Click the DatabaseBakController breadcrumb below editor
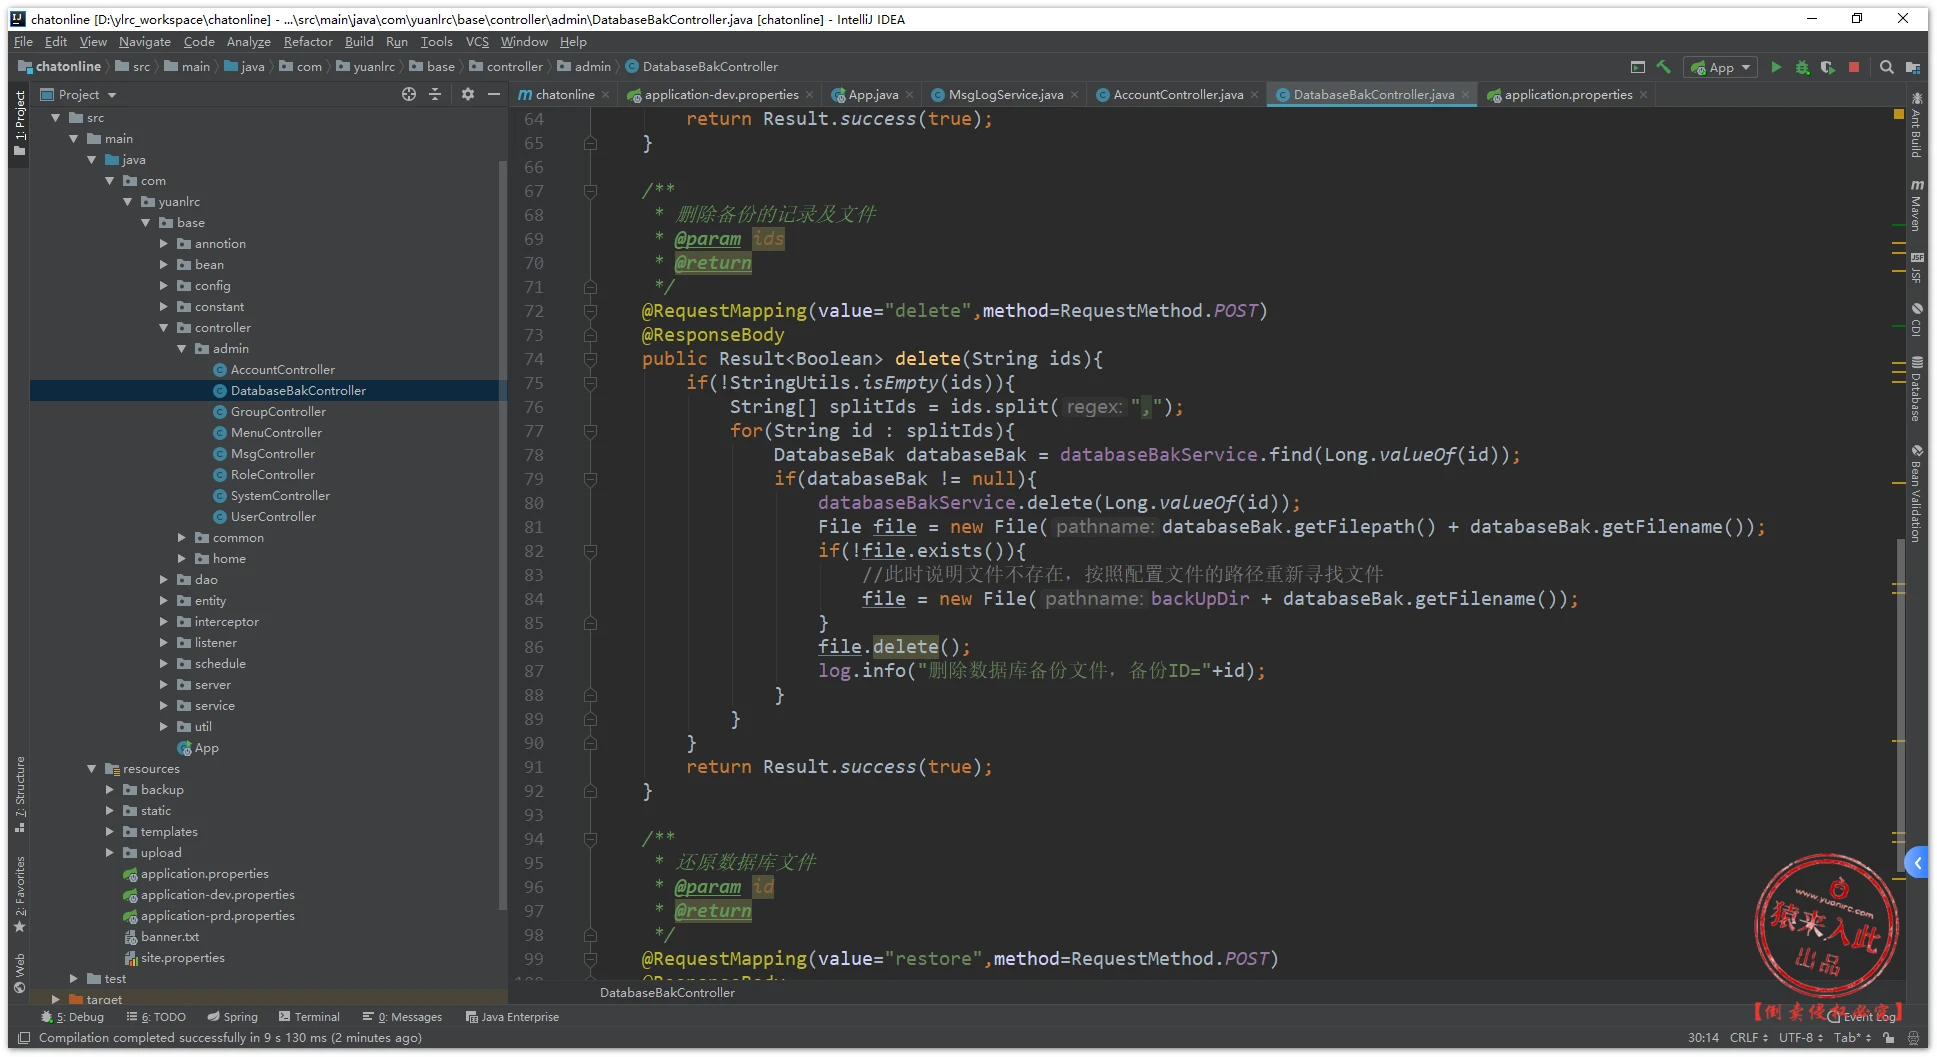The width and height of the screenshot is (1937, 1057). (x=666, y=992)
